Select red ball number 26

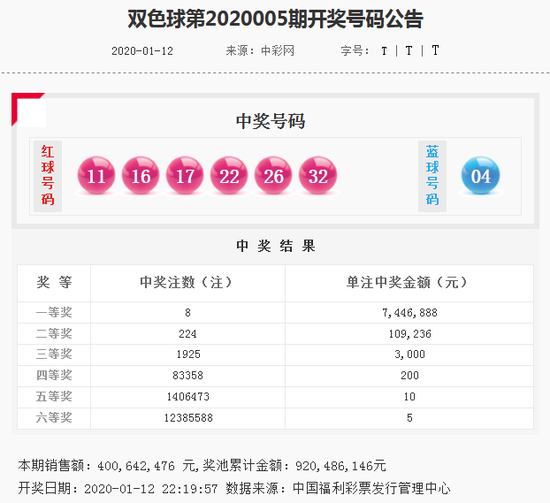pos(273,175)
